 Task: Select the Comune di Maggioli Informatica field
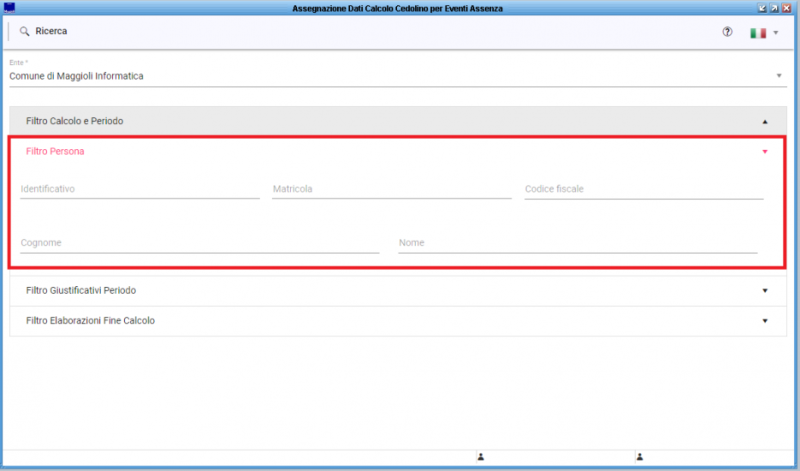pos(397,76)
